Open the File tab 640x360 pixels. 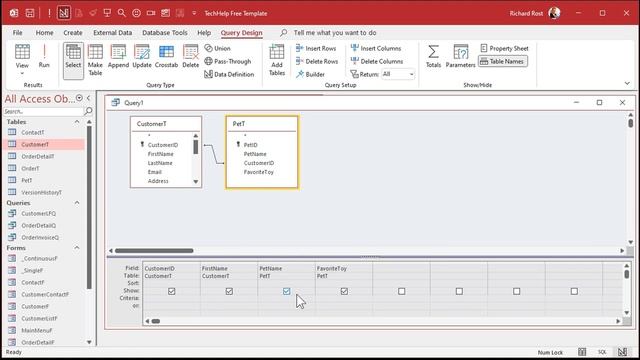tap(18, 33)
